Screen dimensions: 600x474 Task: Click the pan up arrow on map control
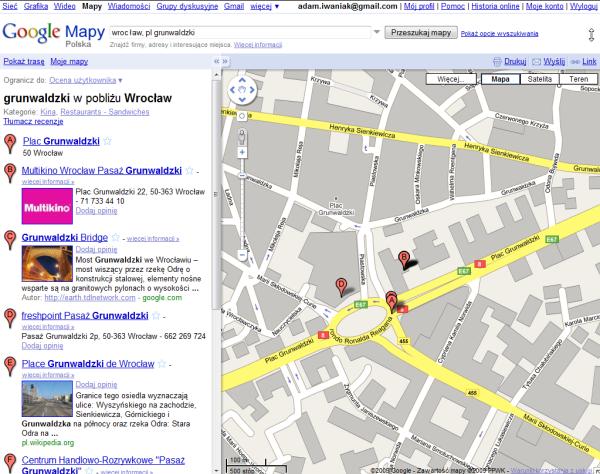click(242, 80)
